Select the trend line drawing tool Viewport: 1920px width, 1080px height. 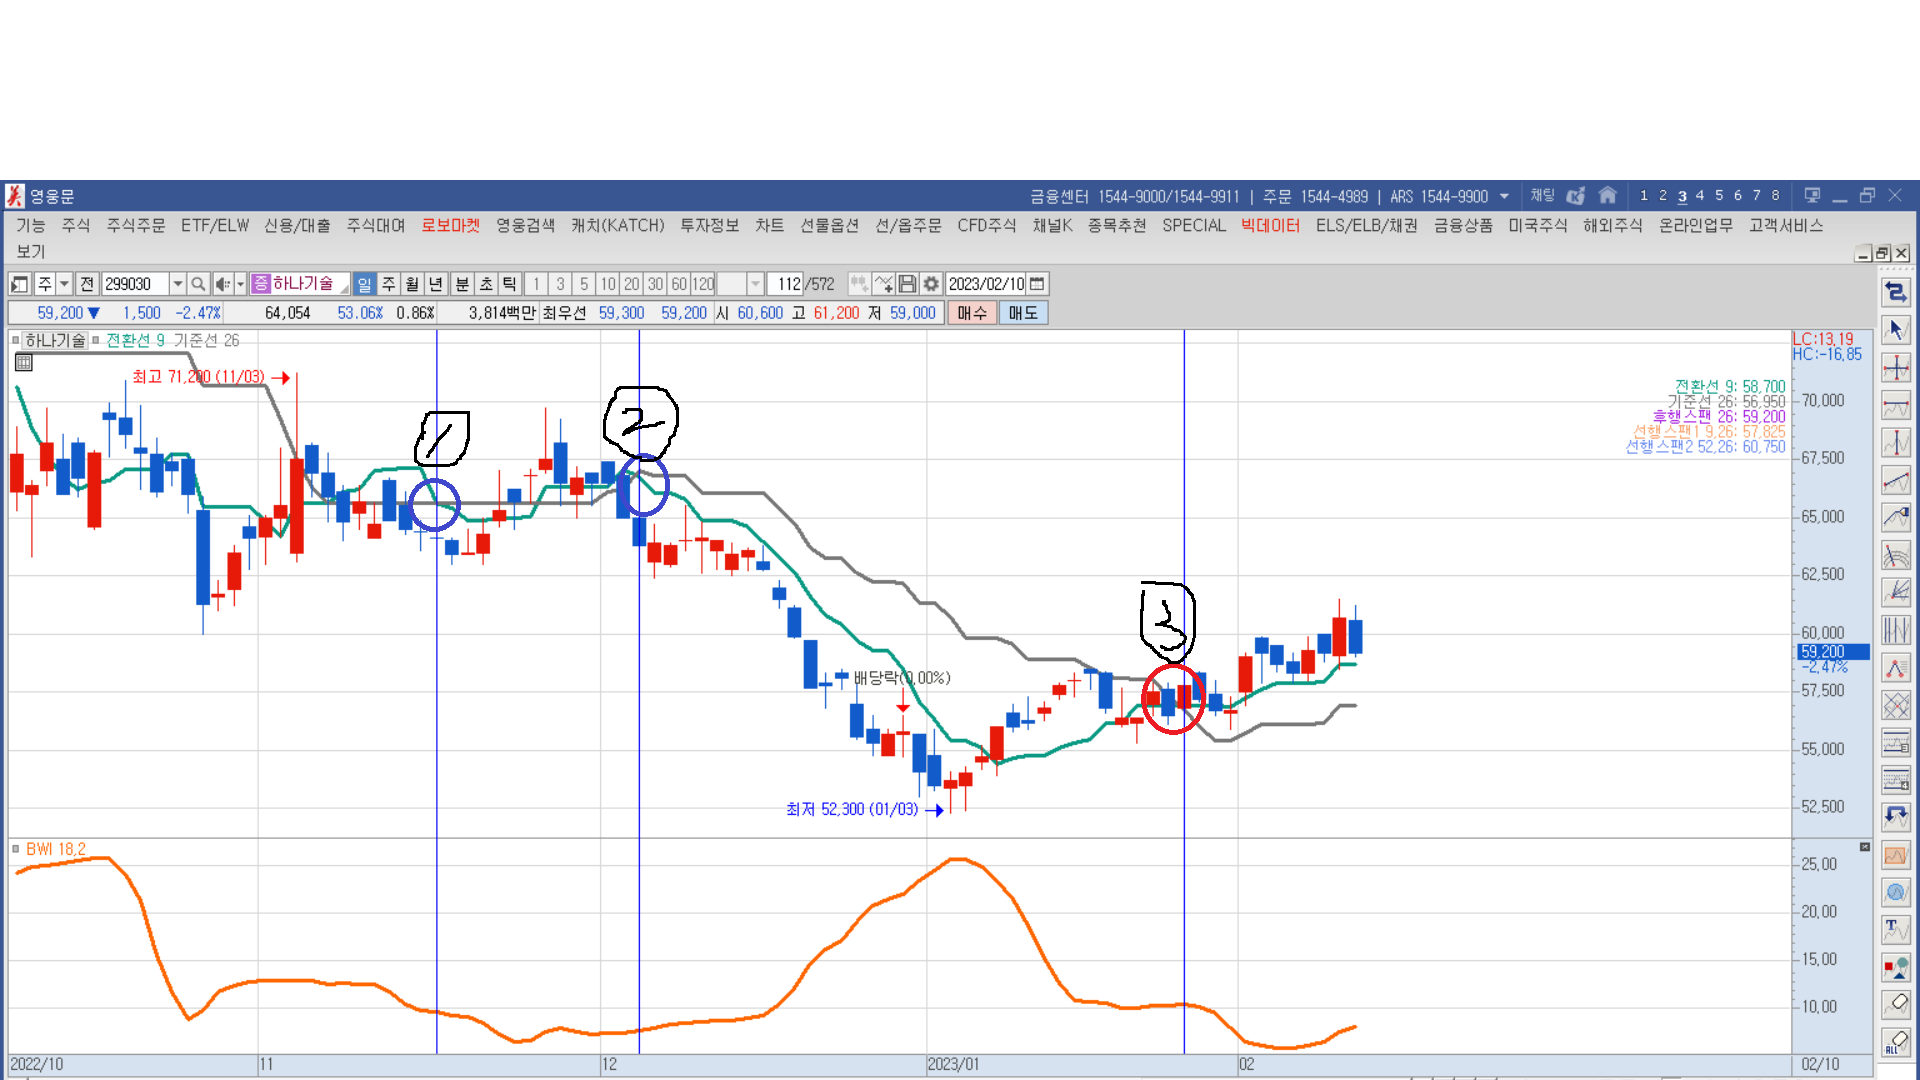1896,481
